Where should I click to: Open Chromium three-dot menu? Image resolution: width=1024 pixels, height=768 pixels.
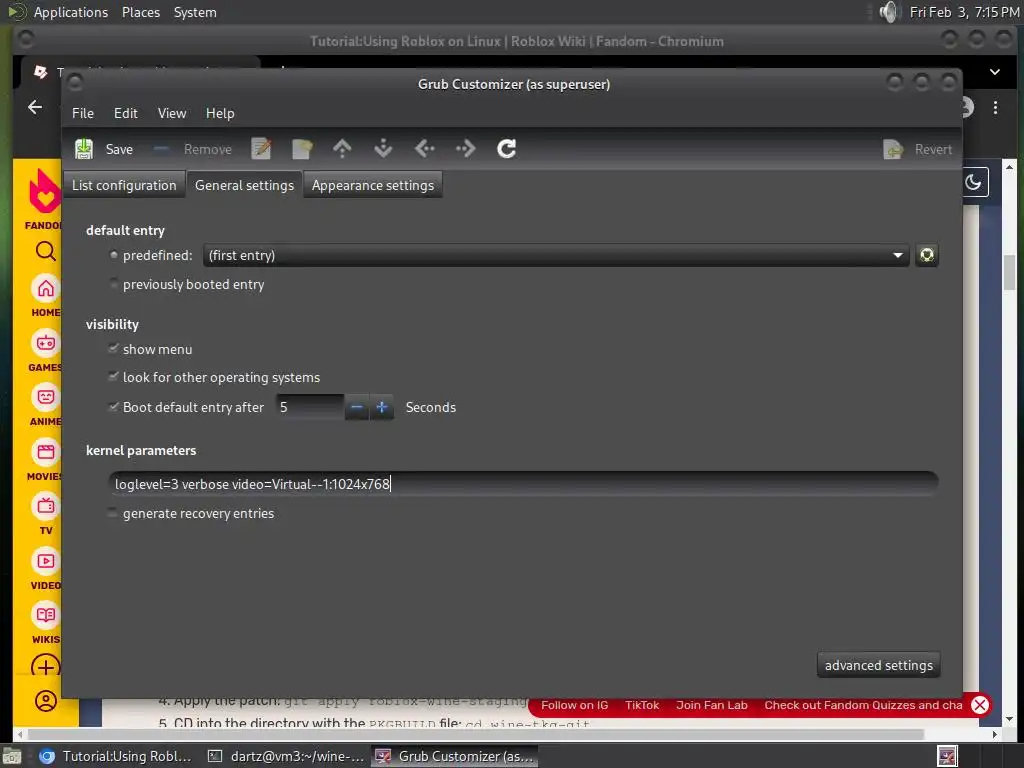[x=995, y=107]
